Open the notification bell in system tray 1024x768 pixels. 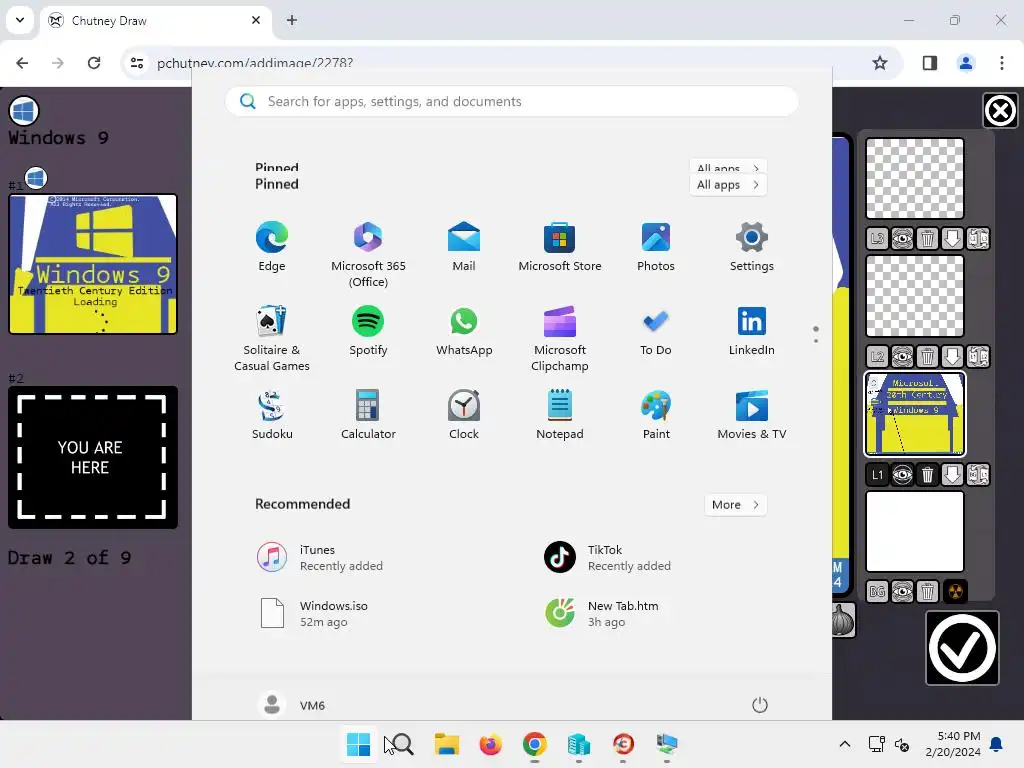click(997, 744)
